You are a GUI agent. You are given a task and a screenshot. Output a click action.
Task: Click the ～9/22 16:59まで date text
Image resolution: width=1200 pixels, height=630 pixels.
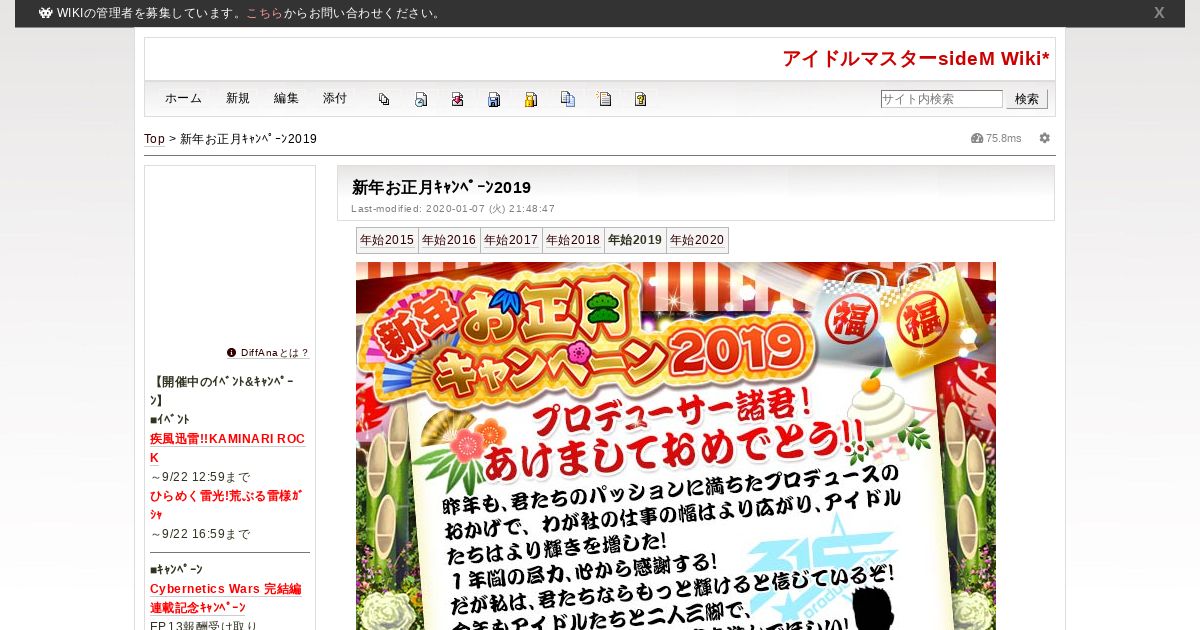tap(200, 534)
